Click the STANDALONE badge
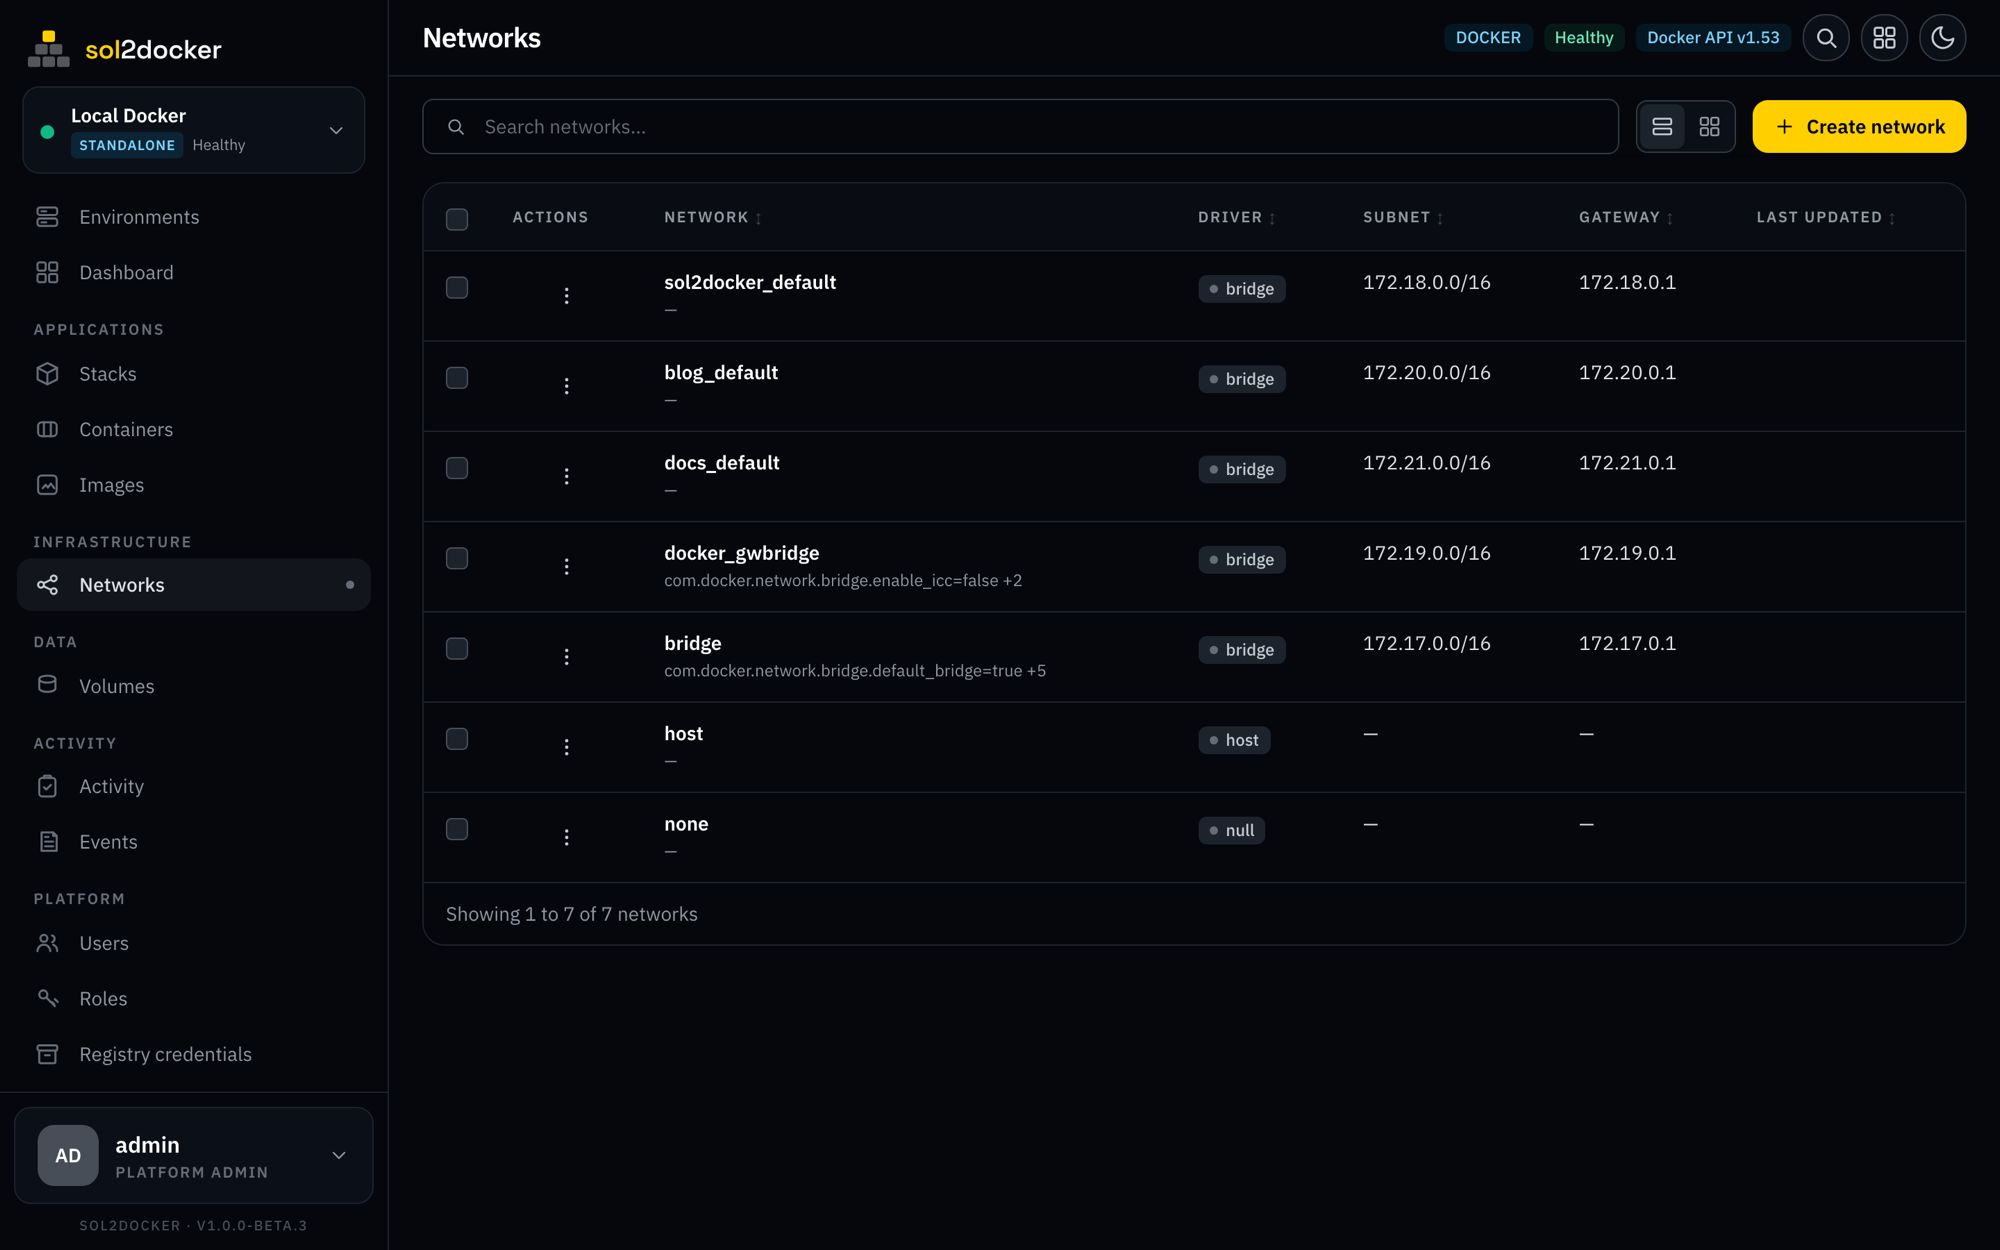2000x1250 pixels. point(127,145)
